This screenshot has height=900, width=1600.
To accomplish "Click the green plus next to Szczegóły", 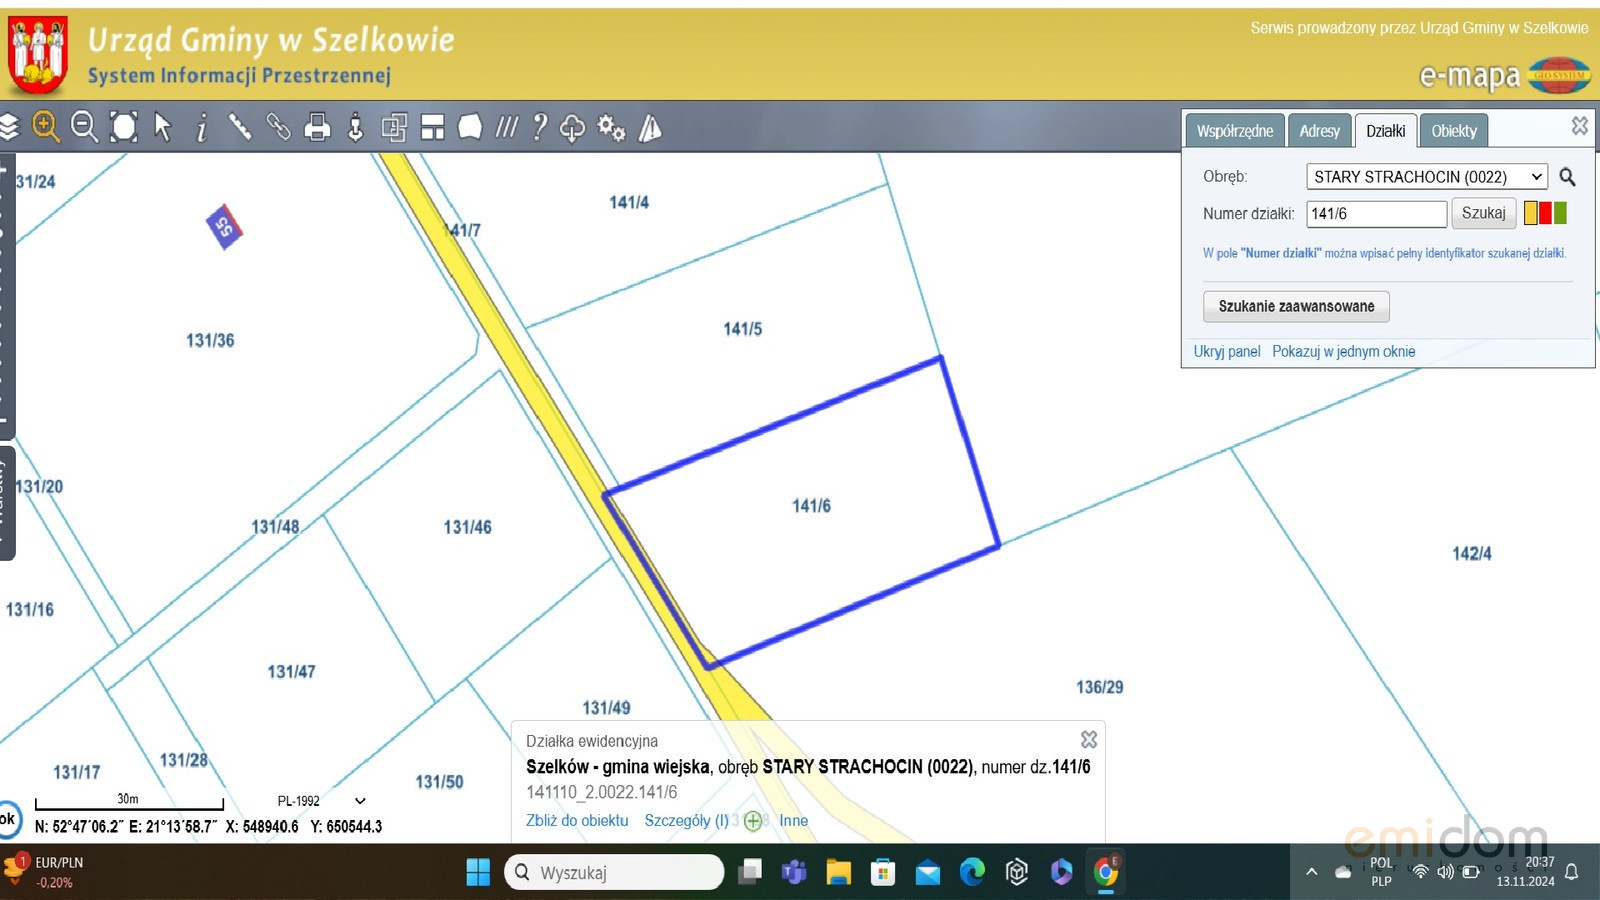I will [753, 821].
